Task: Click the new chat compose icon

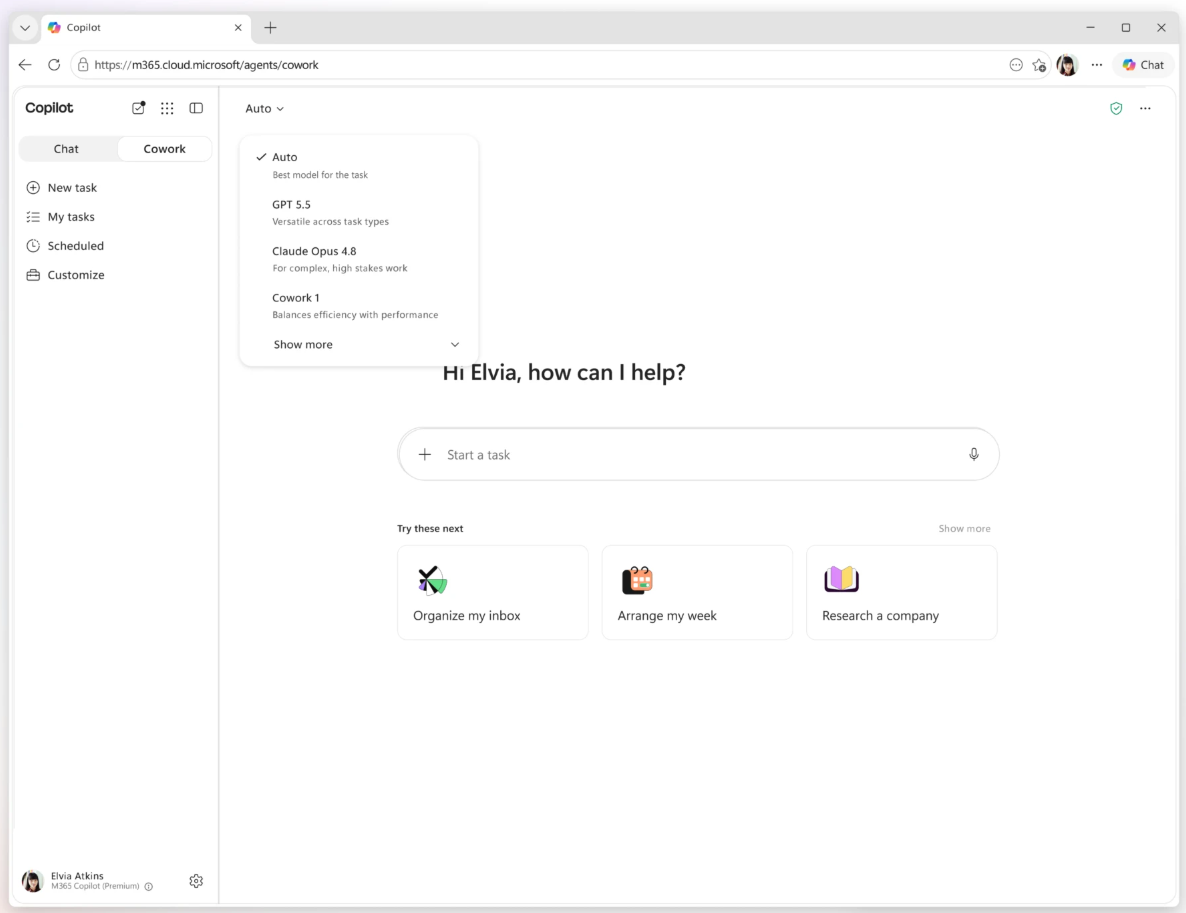Action: tap(138, 108)
